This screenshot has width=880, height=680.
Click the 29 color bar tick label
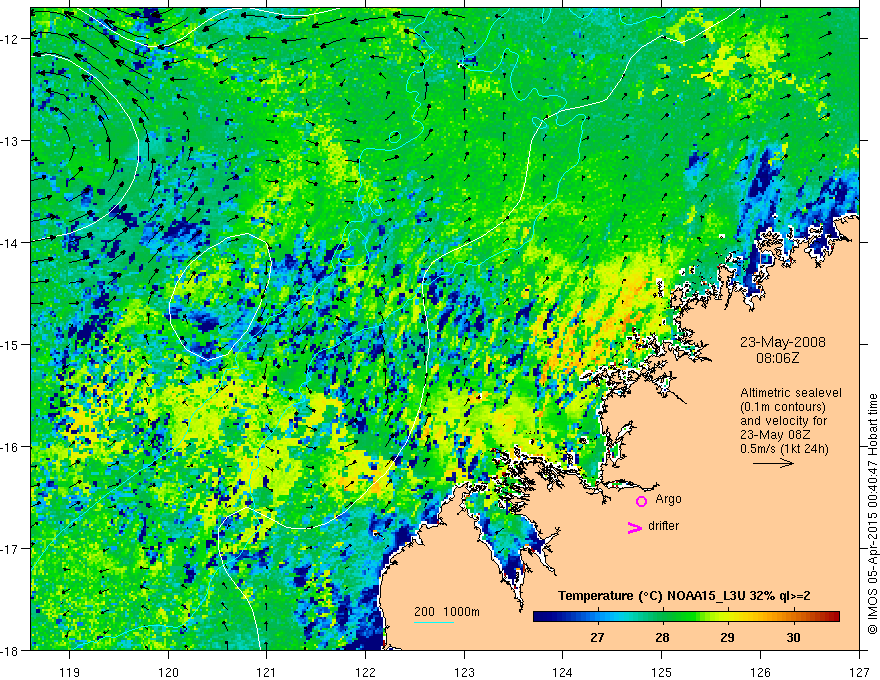[x=727, y=637]
